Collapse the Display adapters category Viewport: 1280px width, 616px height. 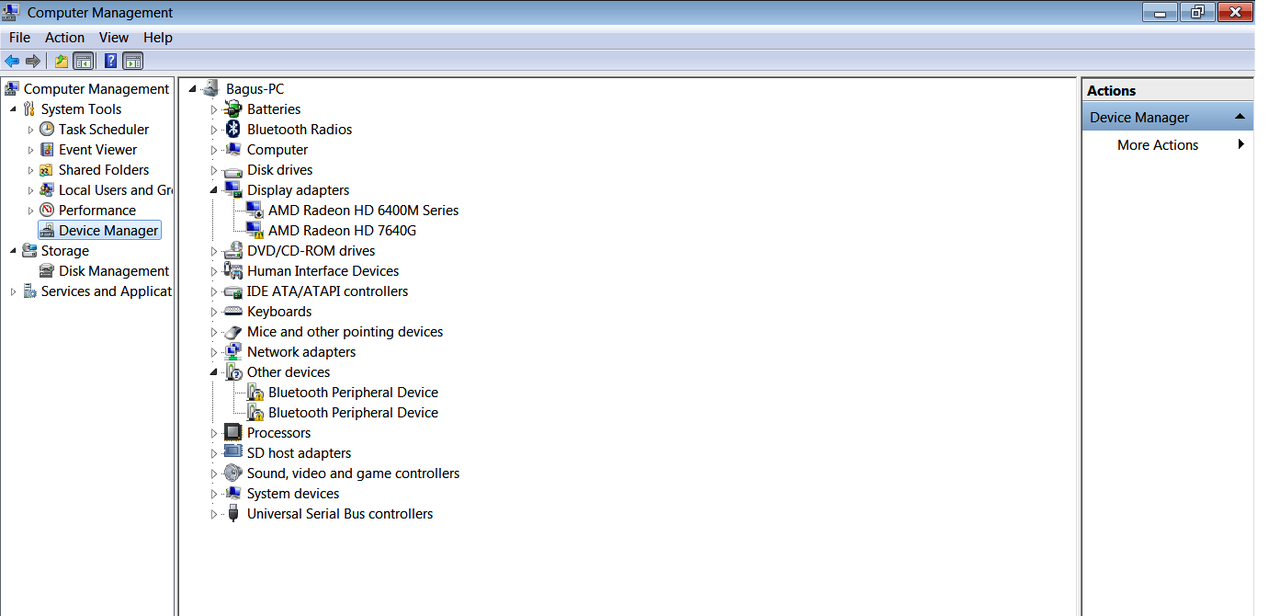[x=213, y=190]
